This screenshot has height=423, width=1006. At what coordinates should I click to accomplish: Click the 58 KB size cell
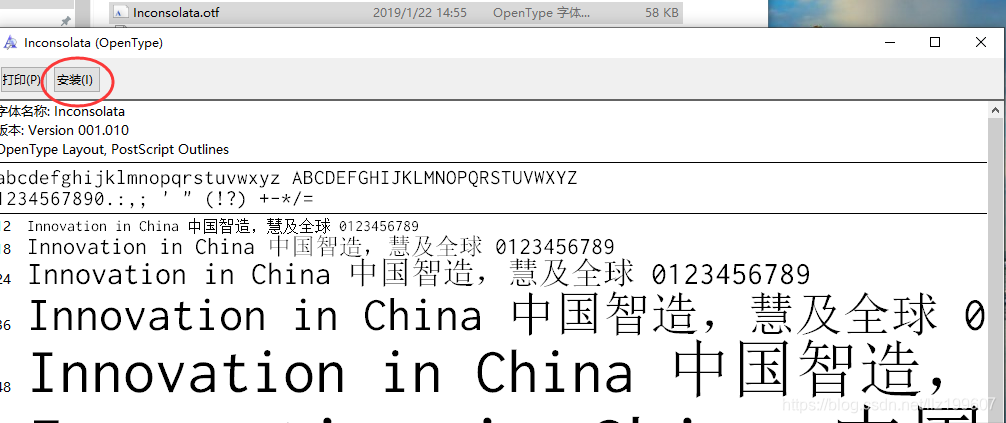coord(661,13)
